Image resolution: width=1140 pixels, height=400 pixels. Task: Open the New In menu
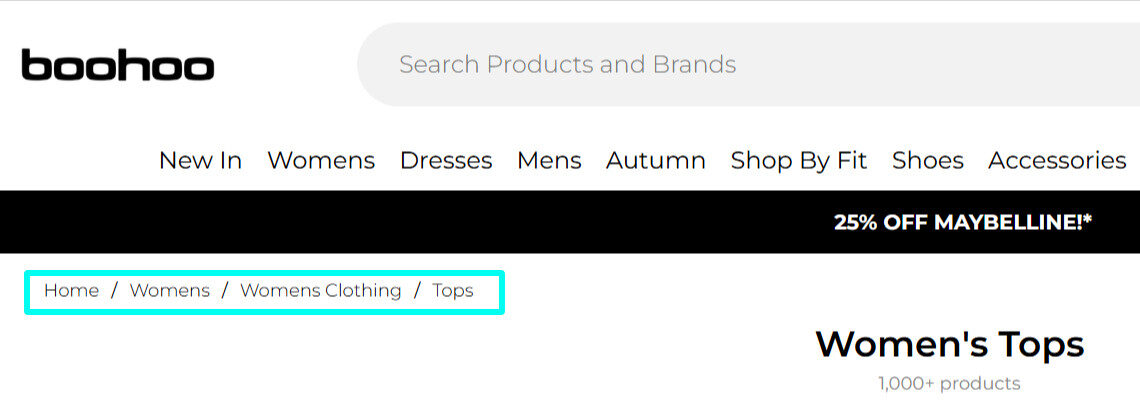click(200, 160)
